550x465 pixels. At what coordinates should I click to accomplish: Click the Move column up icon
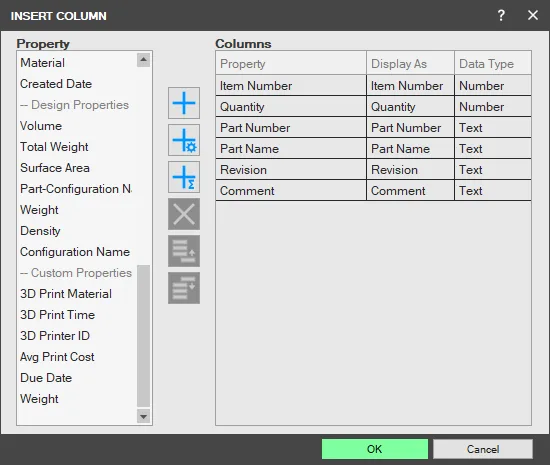coord(184,251)
